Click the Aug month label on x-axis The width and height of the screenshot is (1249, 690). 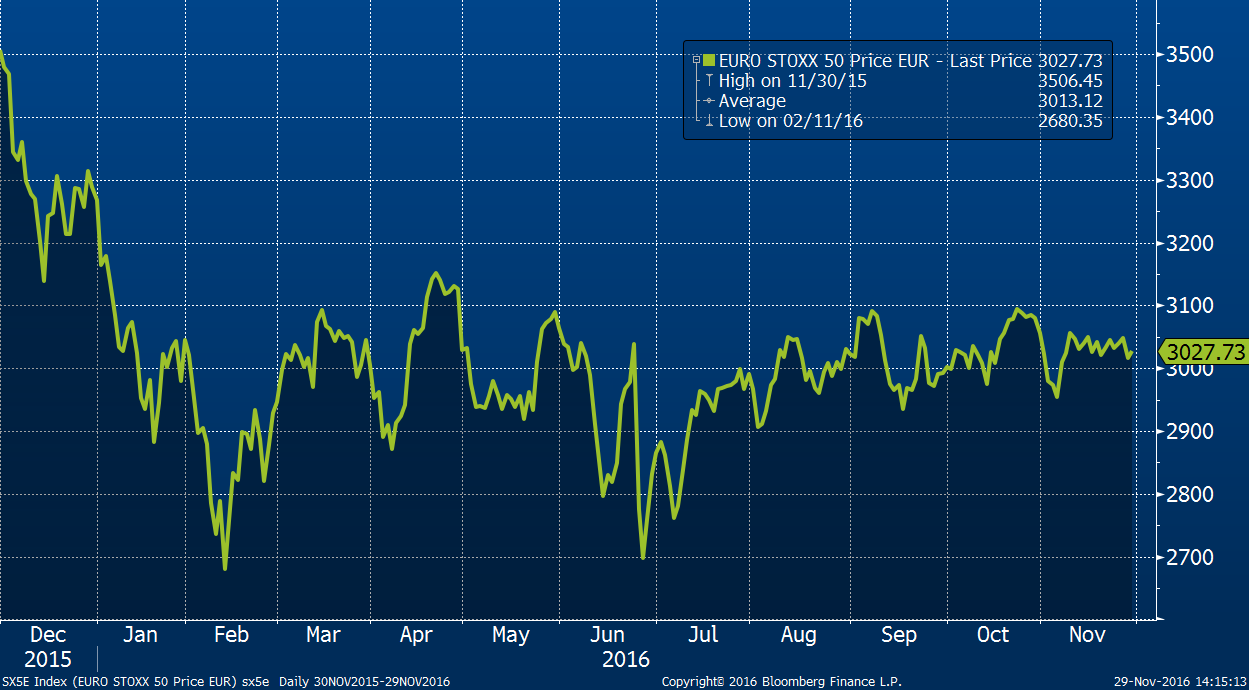click(798, 635)
